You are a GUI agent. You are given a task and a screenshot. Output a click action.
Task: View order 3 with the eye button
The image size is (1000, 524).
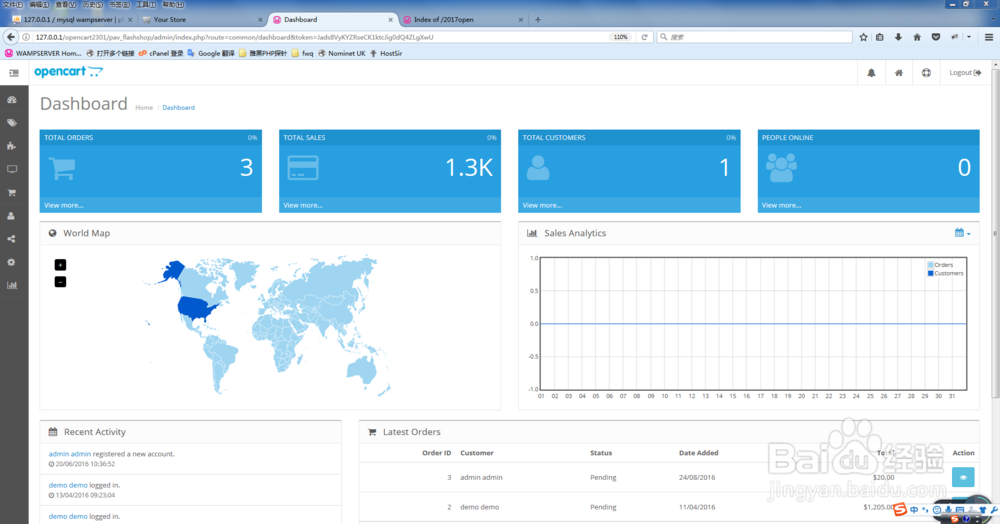coord(962,477)
